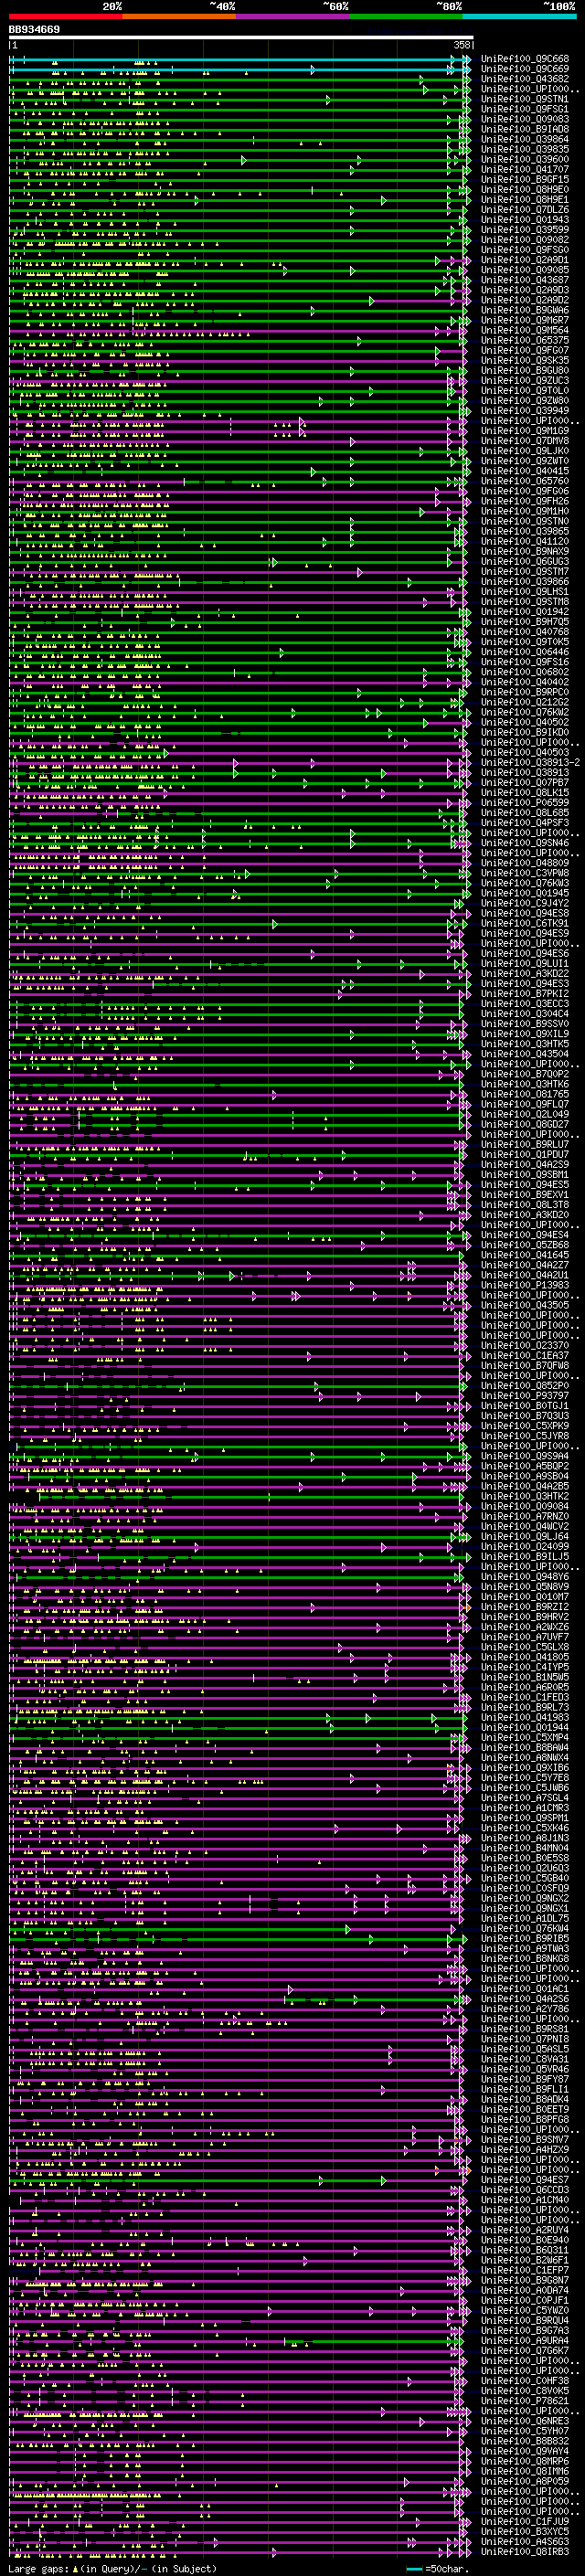585x2576 pixels.
Task: Select the UniRef100_O23370 label
Action: [524, 1345]
